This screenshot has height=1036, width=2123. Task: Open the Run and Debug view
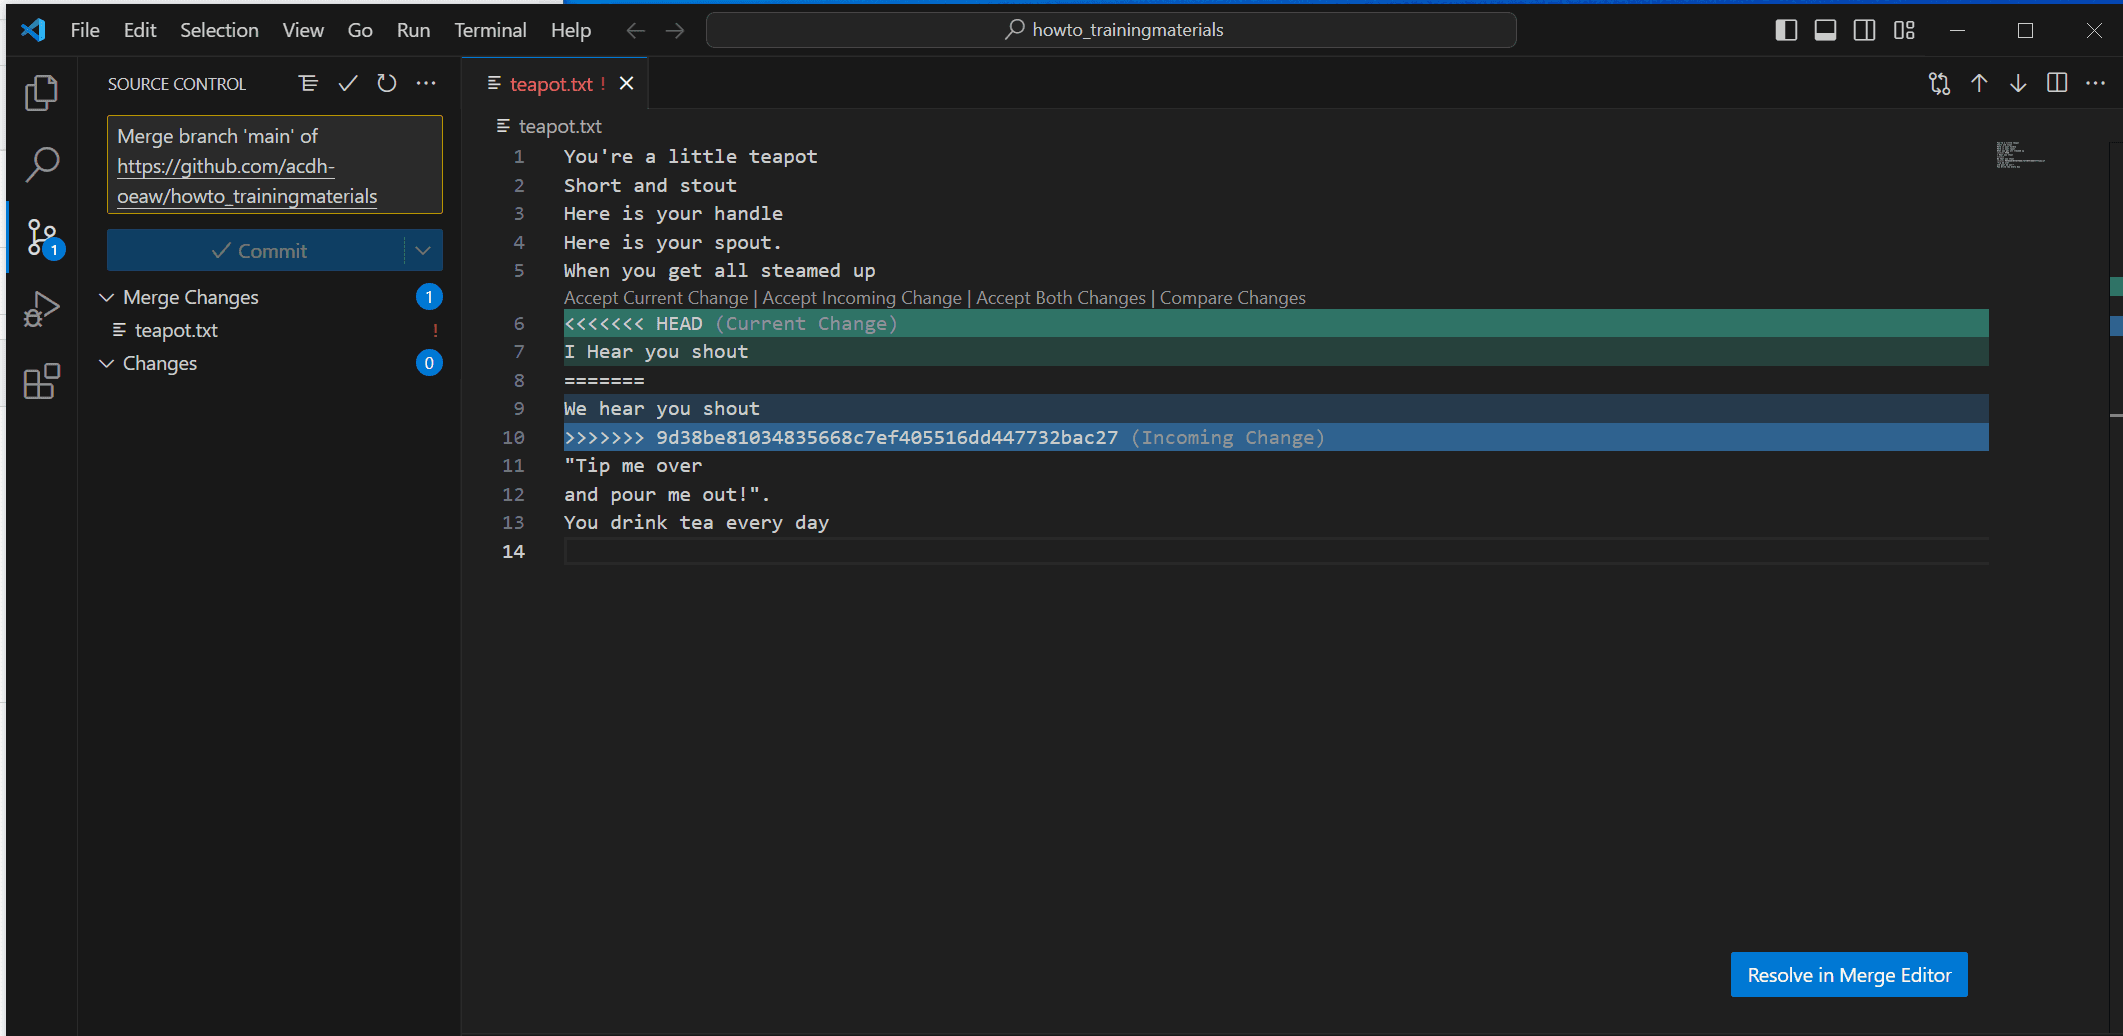(x=41, y=309)
